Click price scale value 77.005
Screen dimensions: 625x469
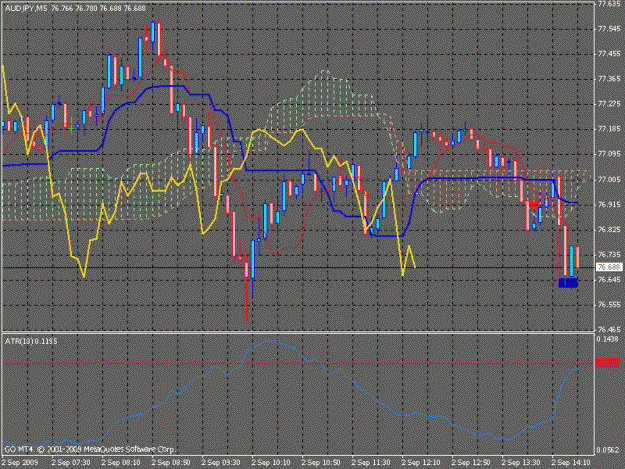[x=609, y=180]
